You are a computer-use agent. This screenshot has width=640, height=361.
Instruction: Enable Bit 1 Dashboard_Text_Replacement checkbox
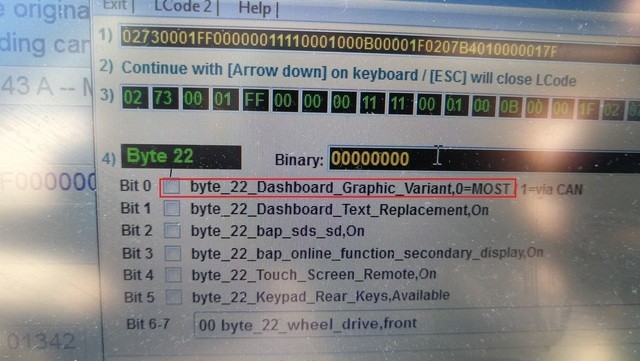pos(172,209)
